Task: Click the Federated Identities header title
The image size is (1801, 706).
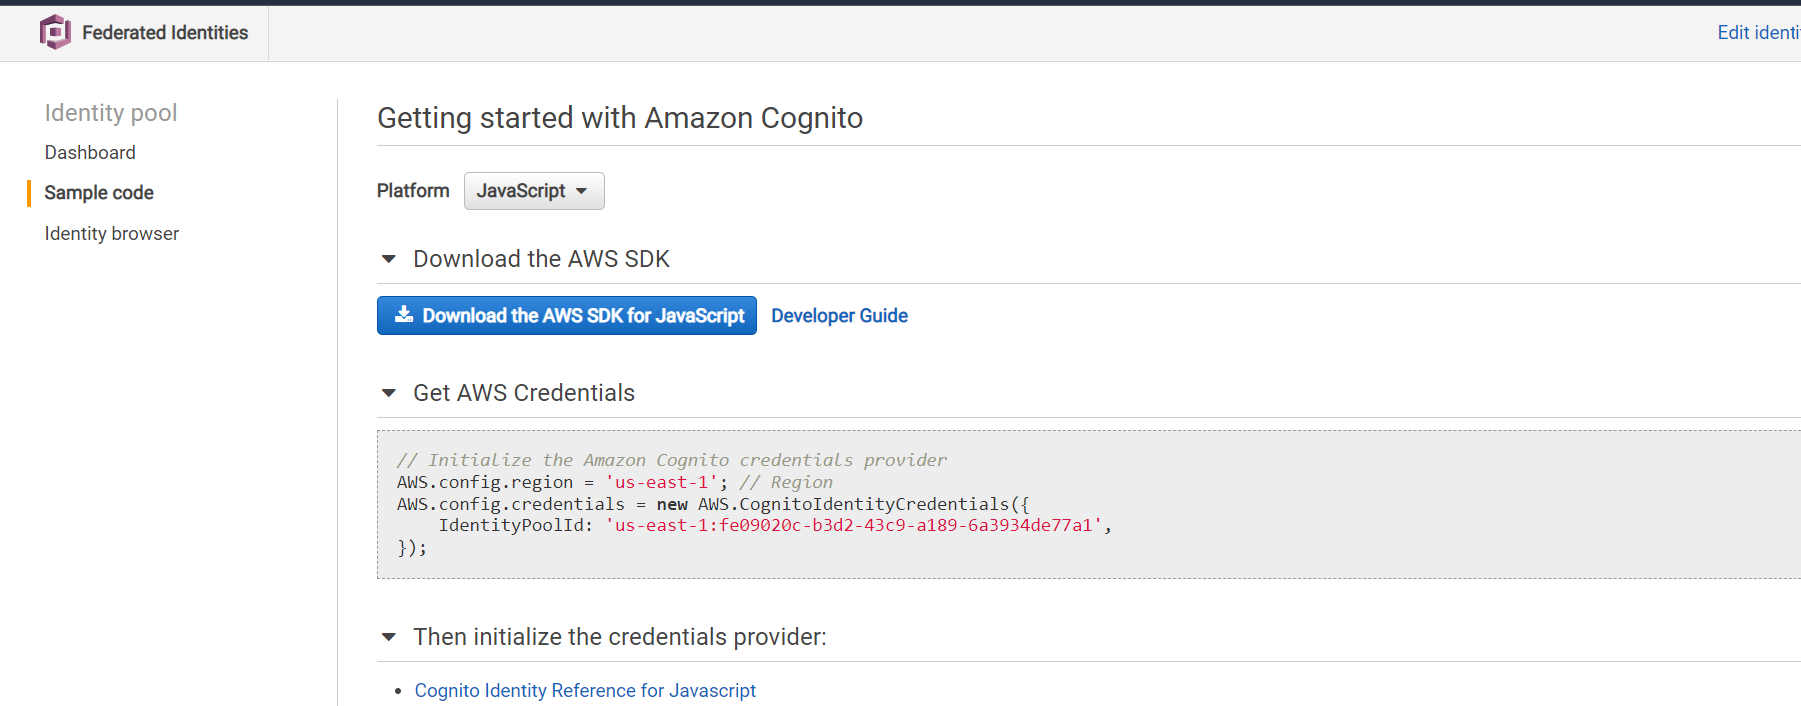Action: pyautogui.click(x=165, y=33)
